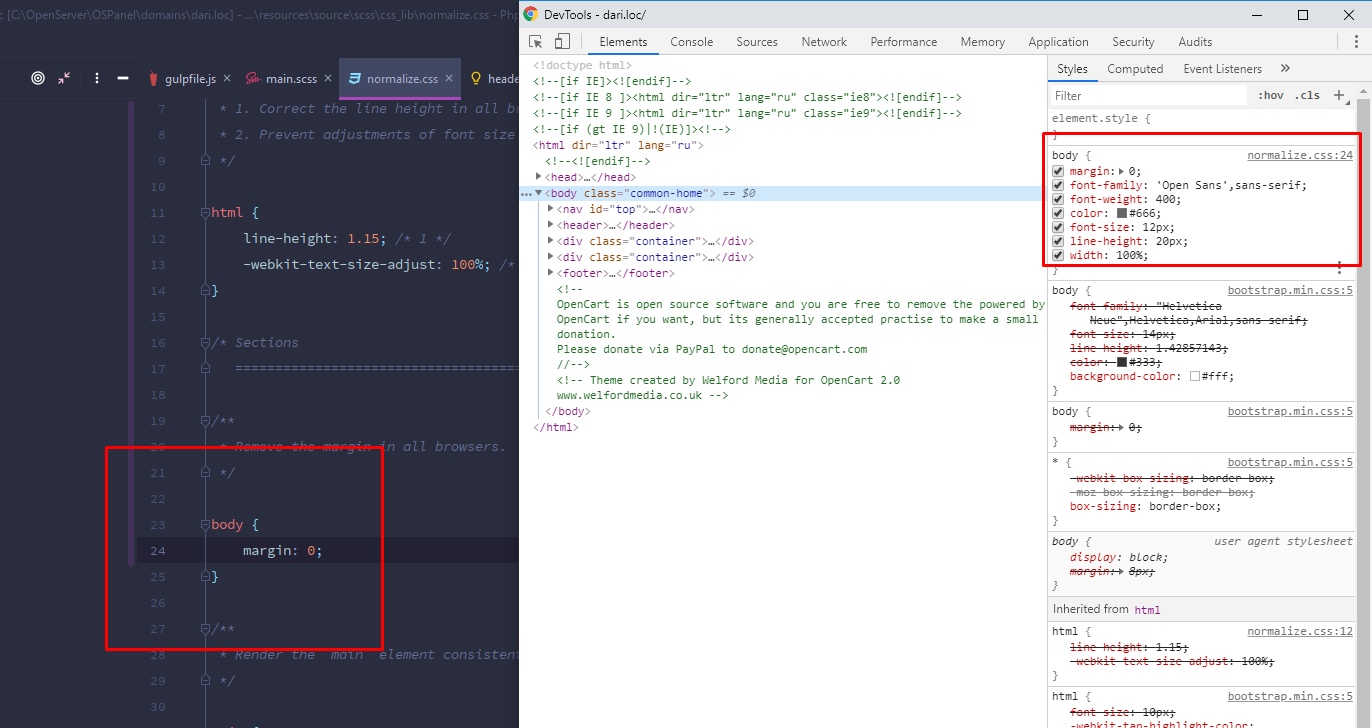This screenshot has height=728, width=1372.
Task: Close the gulpfile.js tab
Action: pyautogui.click(x=227, y=79)
